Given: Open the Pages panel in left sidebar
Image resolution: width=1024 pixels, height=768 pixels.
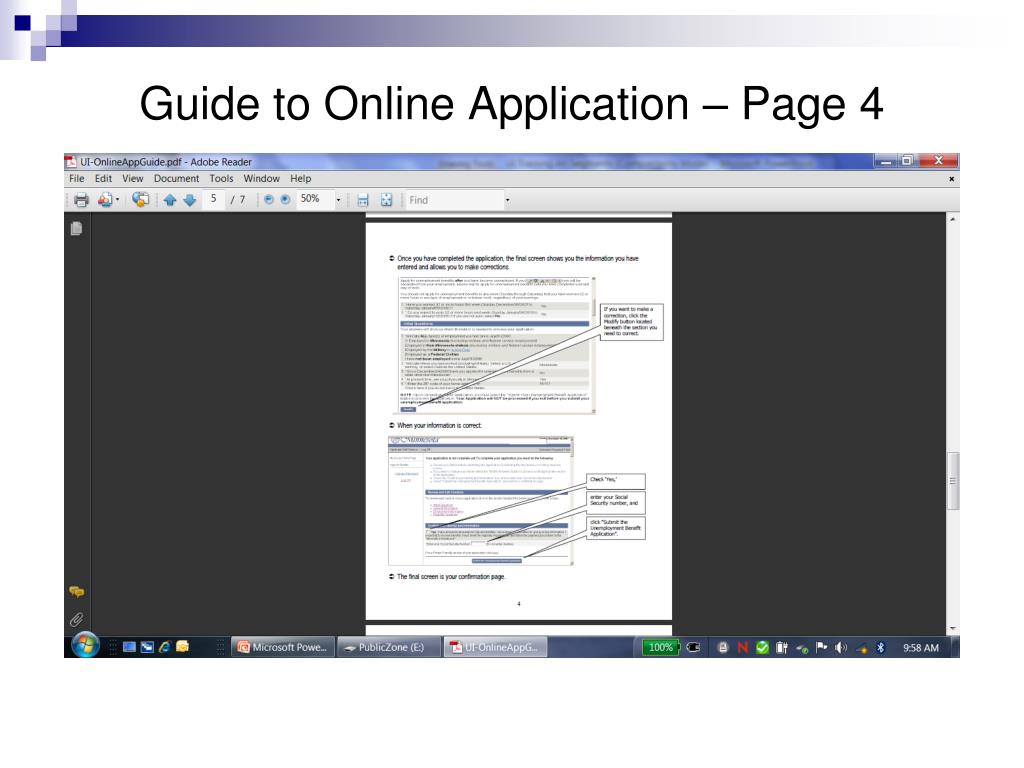Looking at the screenshot, I should 76,229.
